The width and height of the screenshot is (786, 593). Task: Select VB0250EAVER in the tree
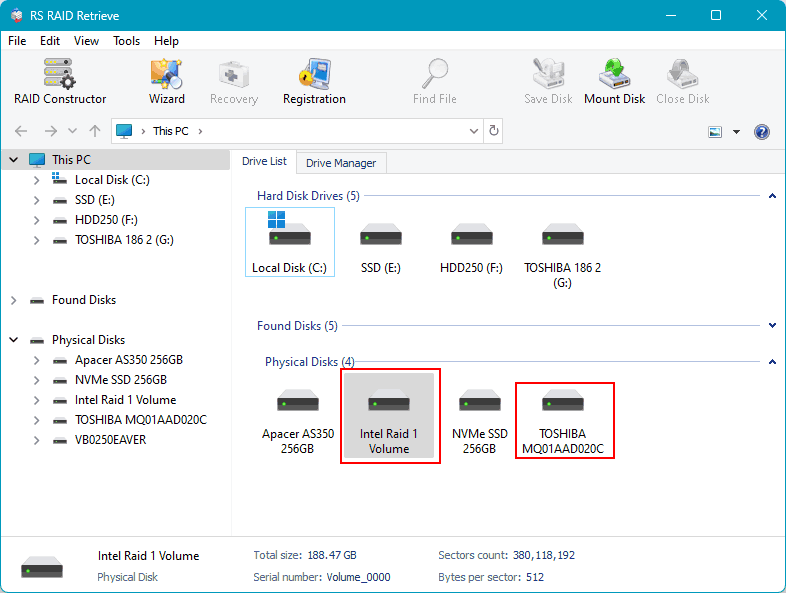[x=110, y=440]
